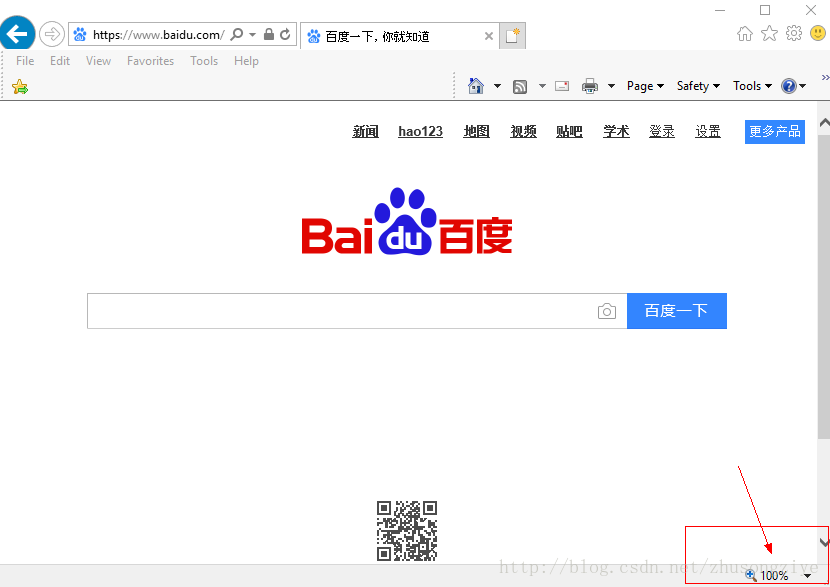Minimize the browser window

tap(720, 10)
